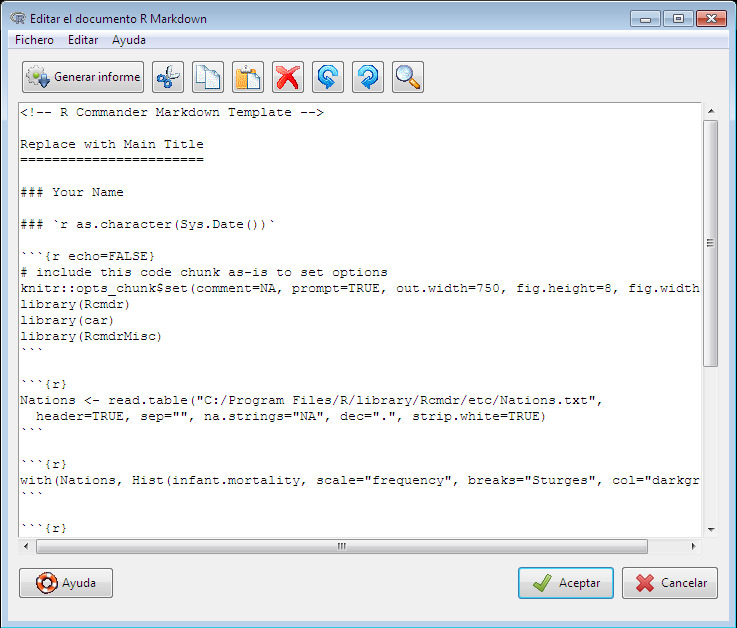The width and height of the screenshot is (737, 628).
Task: Click the 'library(Rcmdr)' line
Action: tap(75, 304)
